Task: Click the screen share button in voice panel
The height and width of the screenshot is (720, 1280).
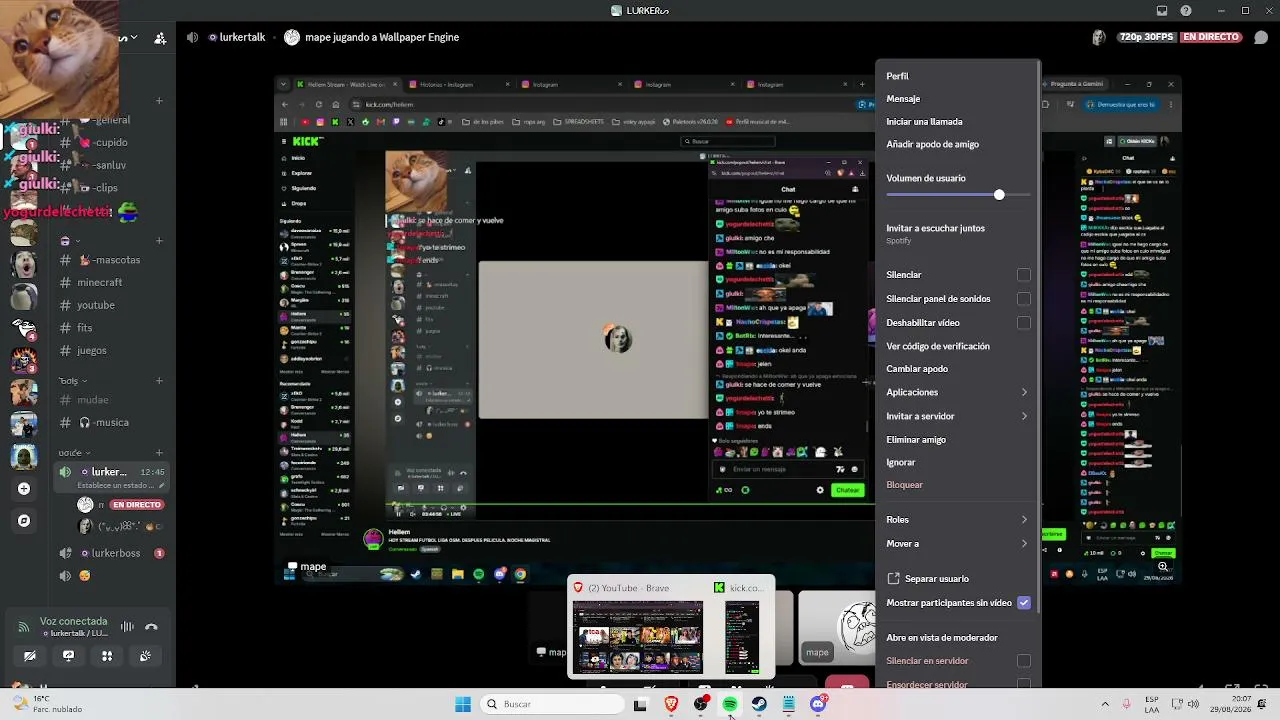Action: 68,656
